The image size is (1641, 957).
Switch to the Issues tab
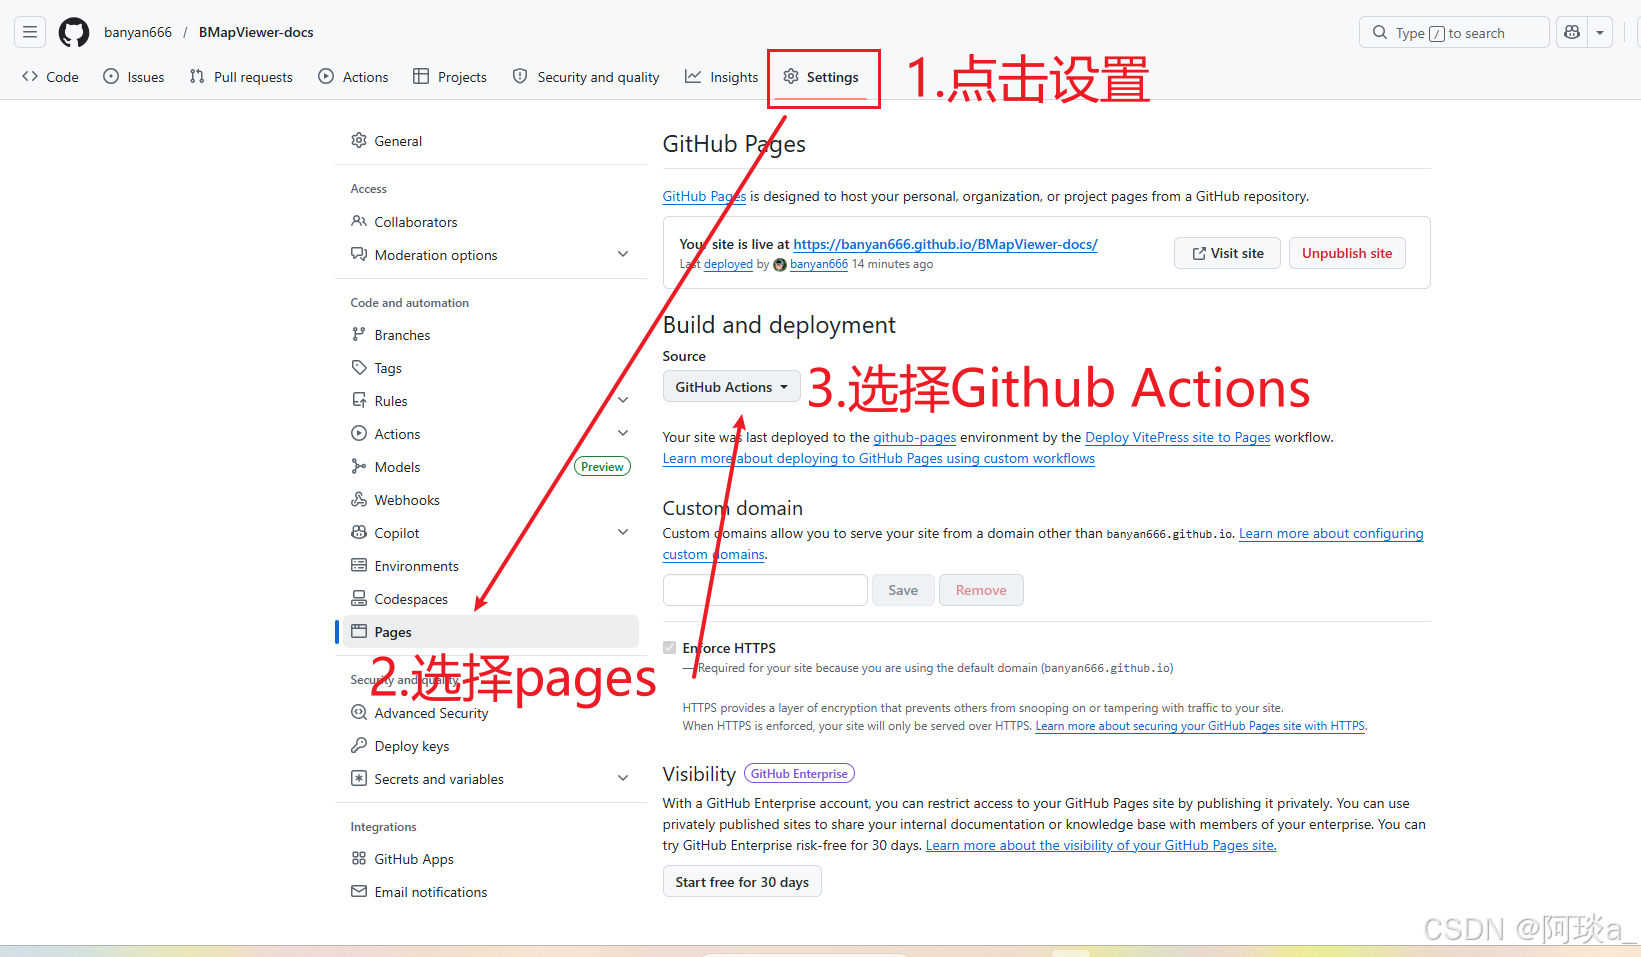pyautogui.click(x=134, y=77)
